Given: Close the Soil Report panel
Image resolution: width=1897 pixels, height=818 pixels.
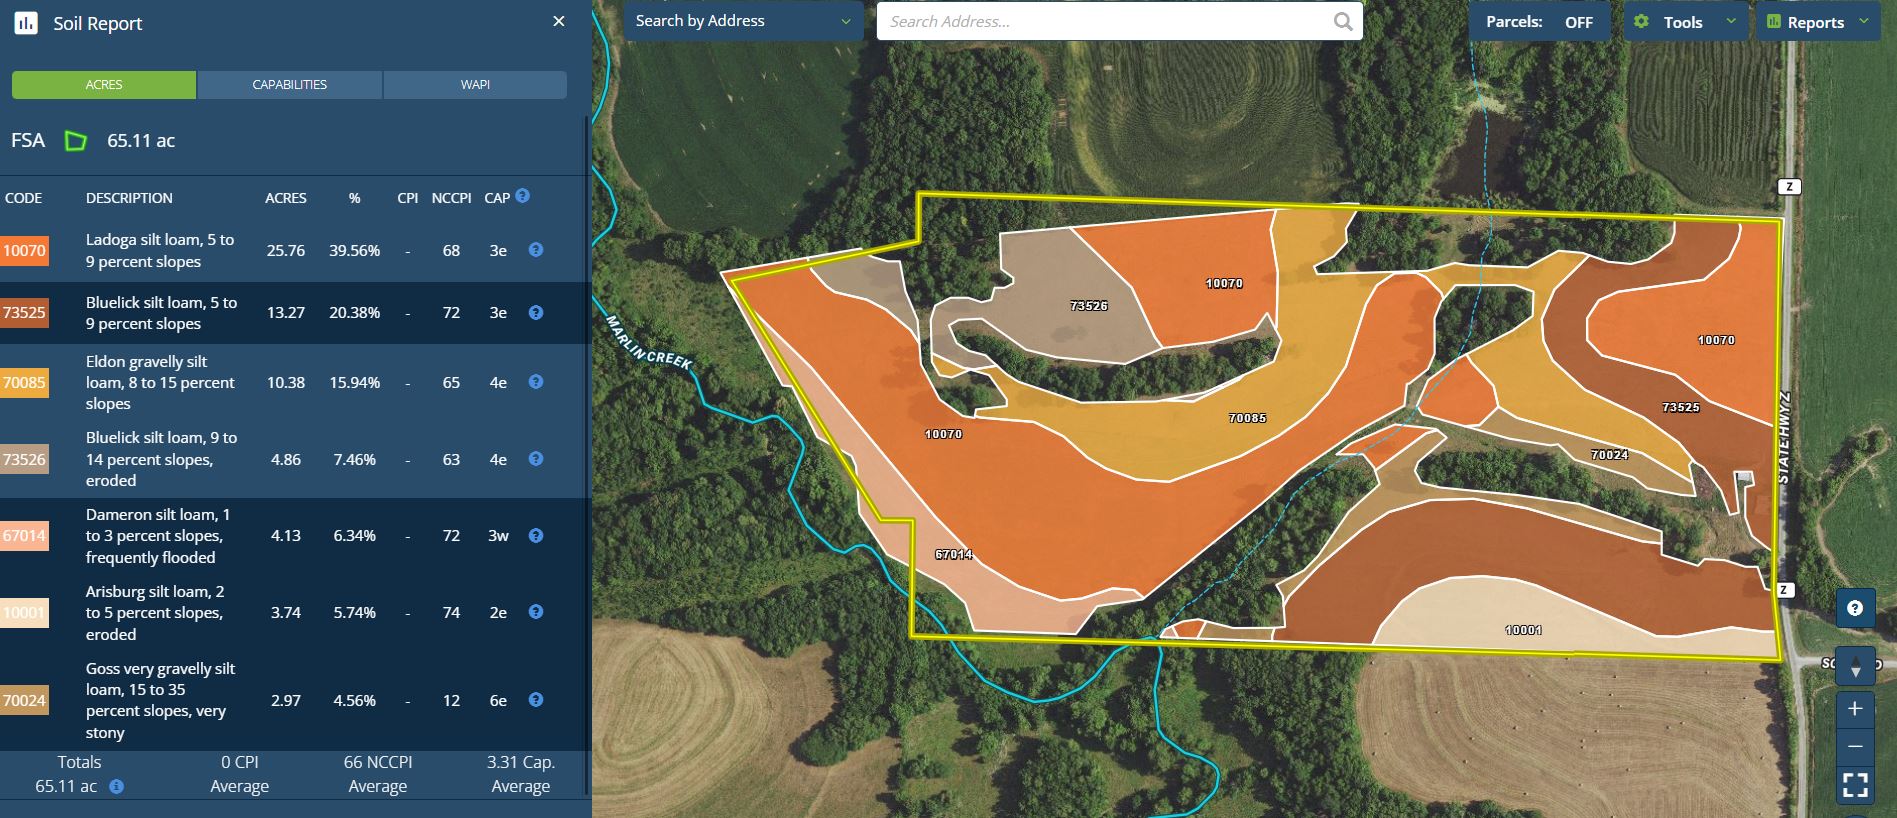Looking at the screenshot, I should (x=559, y=22).
